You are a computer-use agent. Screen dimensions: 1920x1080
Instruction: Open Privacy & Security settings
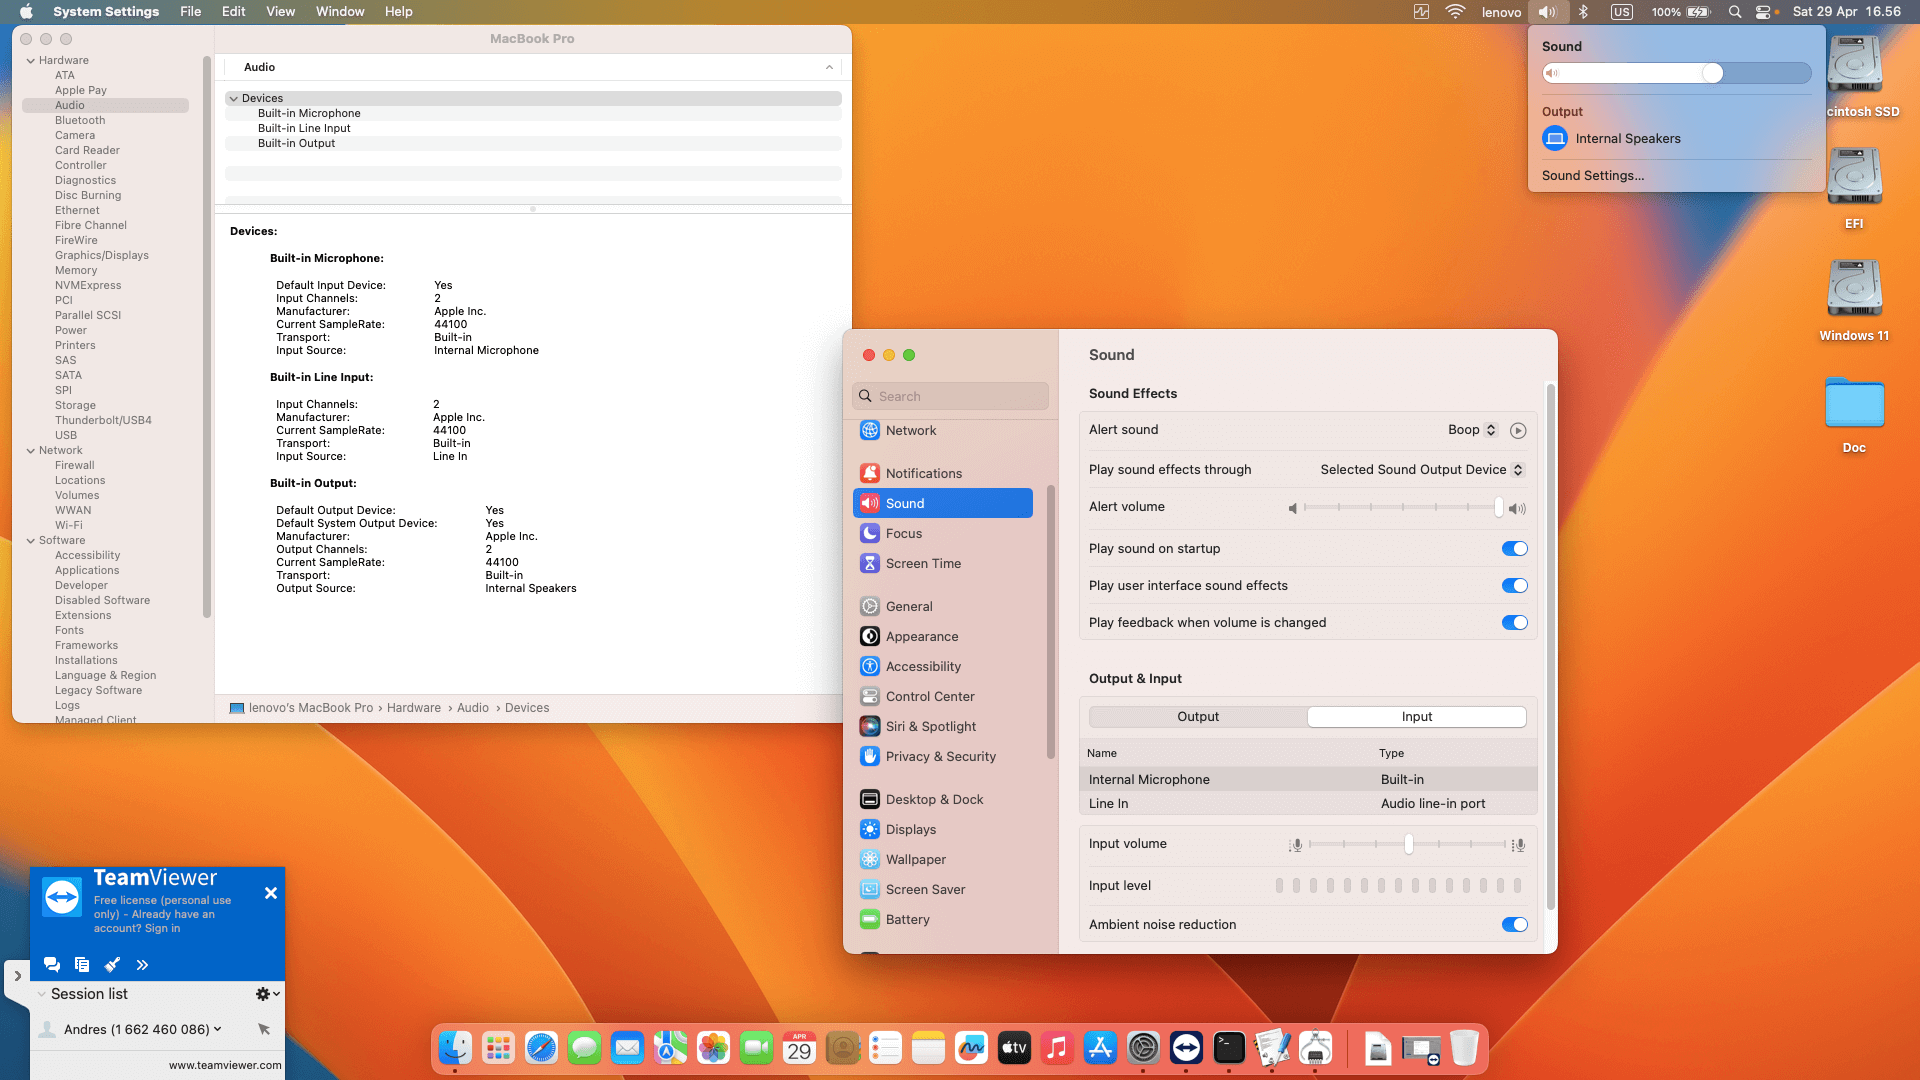[943, 757]
